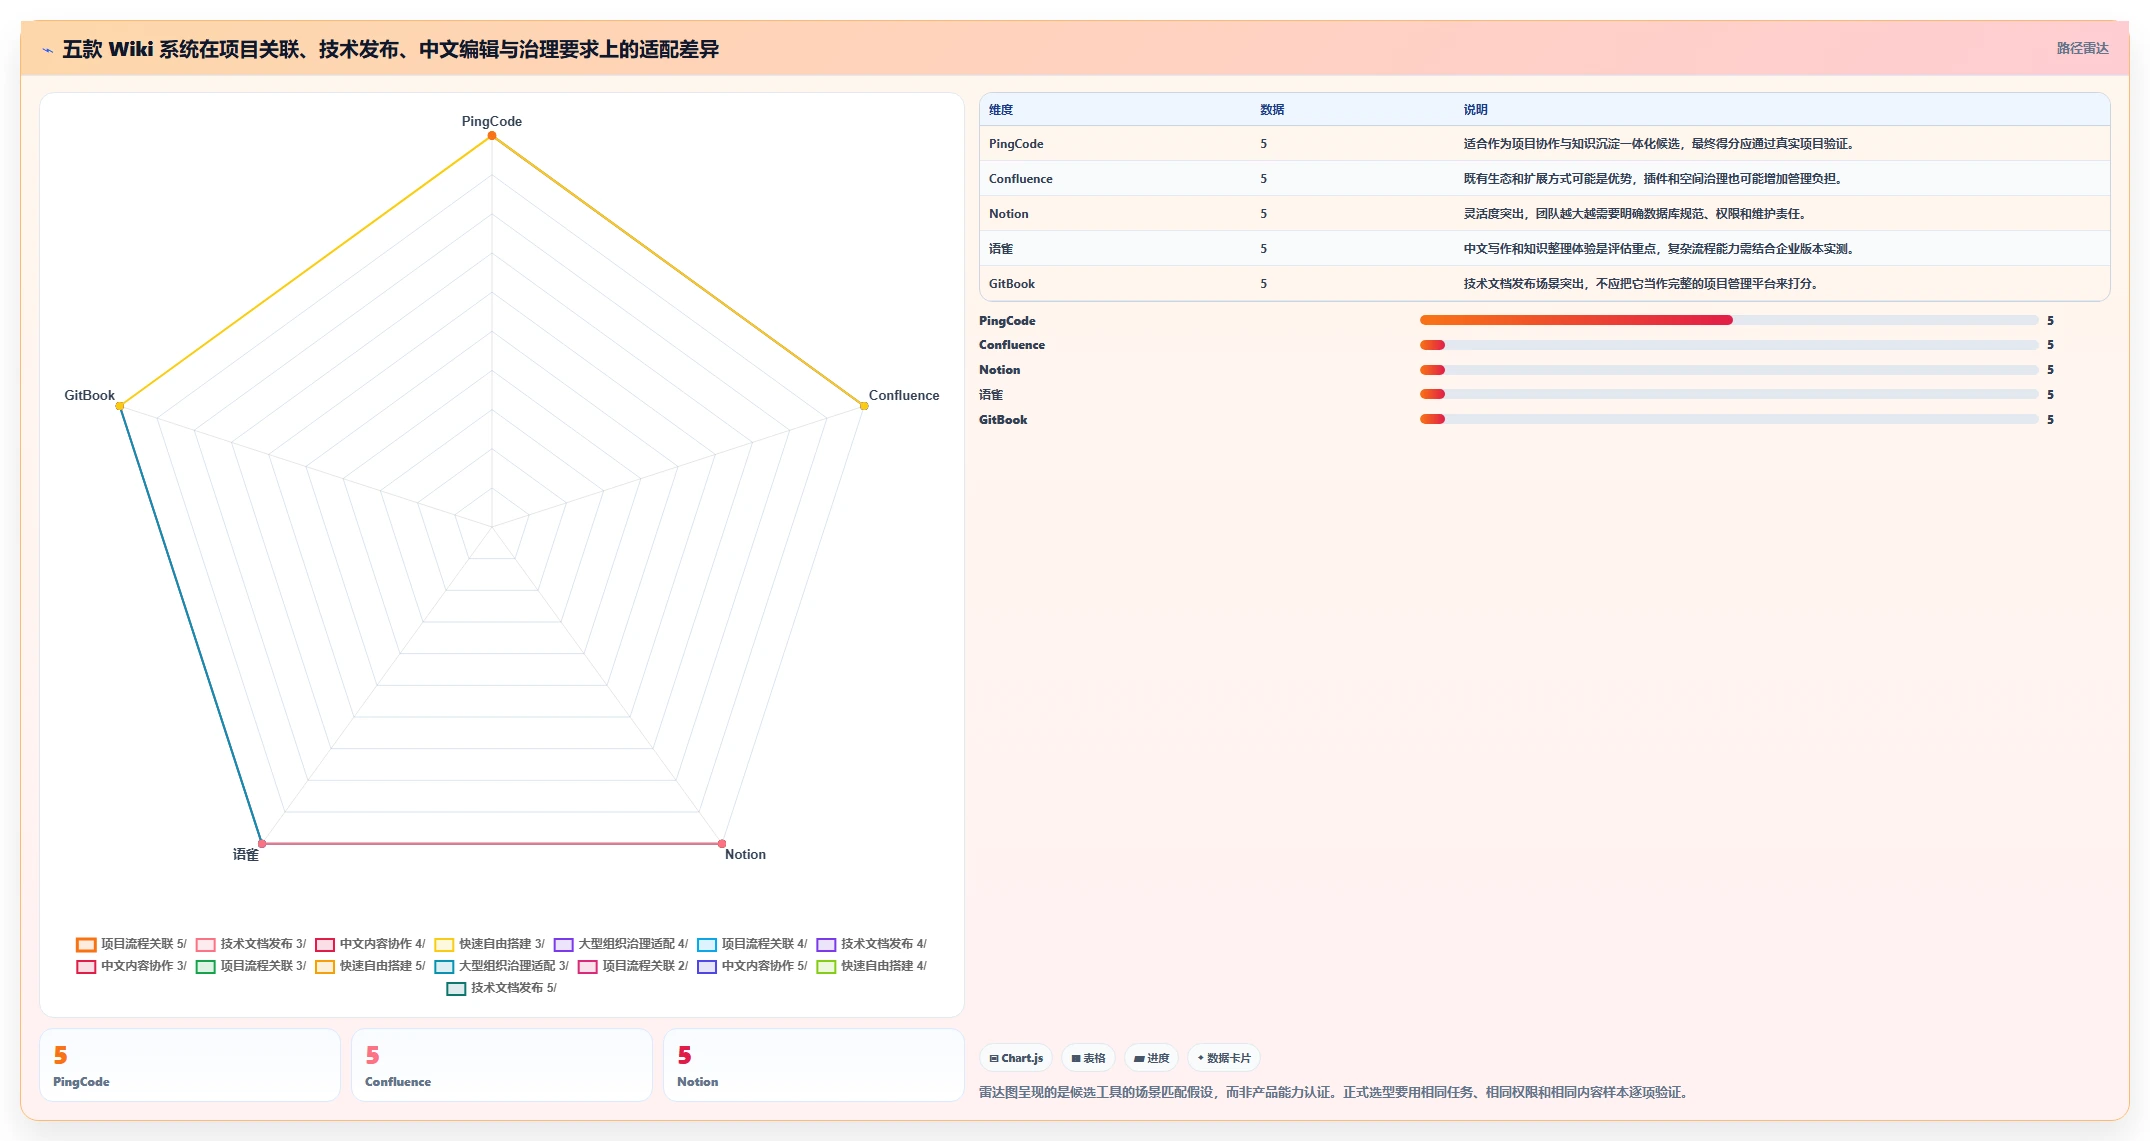This screenshot has height=1141, width=2150.
Task: Click the 进度 chip
Action: (x=1151, y=1058)
